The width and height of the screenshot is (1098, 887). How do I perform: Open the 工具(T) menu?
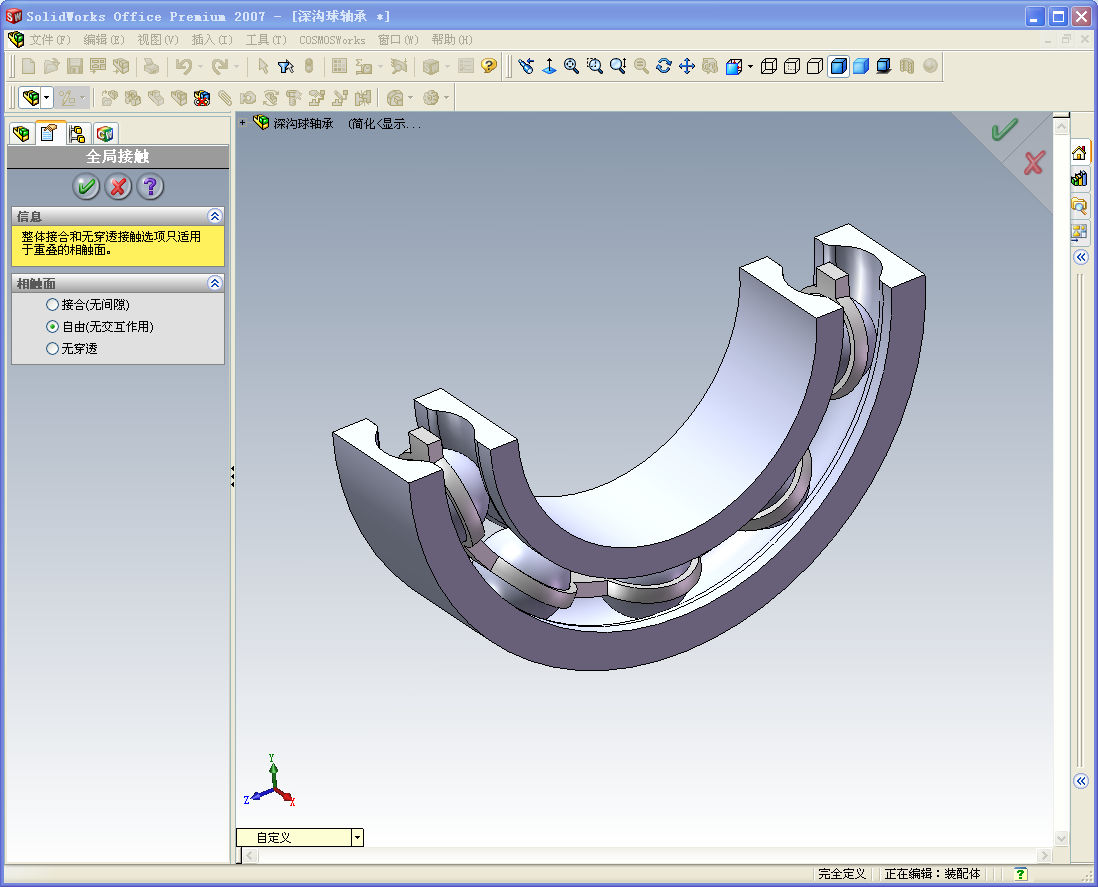266,40
